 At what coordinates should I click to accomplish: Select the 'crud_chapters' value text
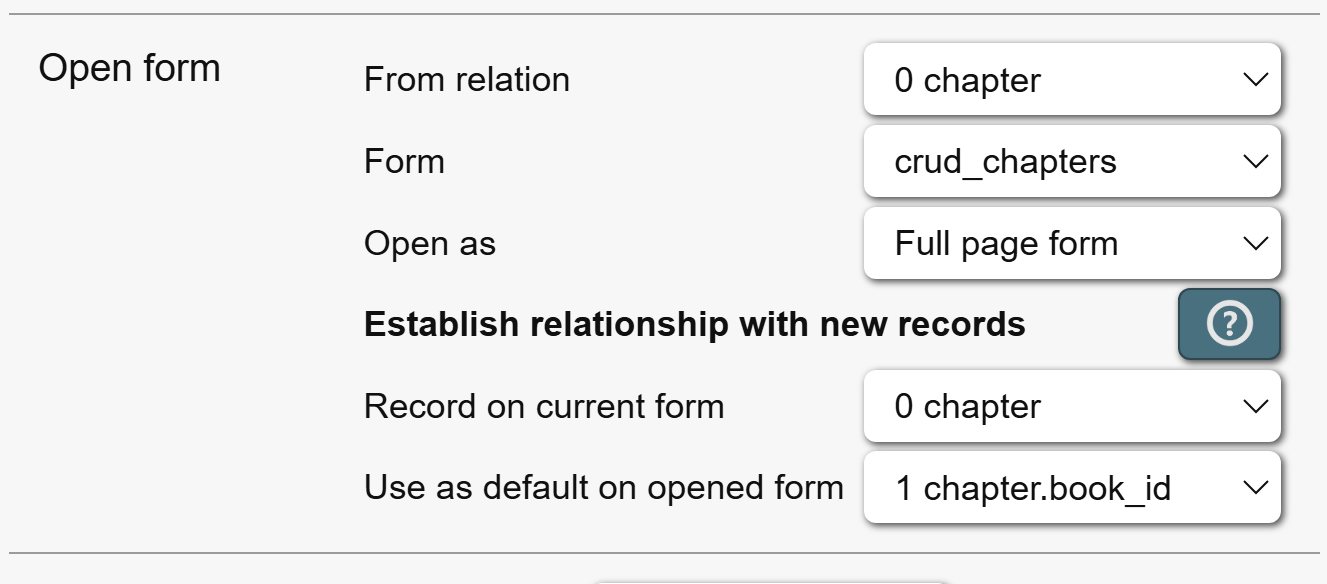1005,162
